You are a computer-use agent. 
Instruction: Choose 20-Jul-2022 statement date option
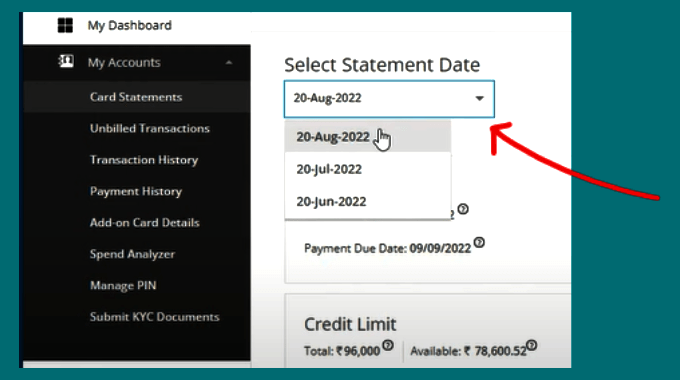(368, 169)
